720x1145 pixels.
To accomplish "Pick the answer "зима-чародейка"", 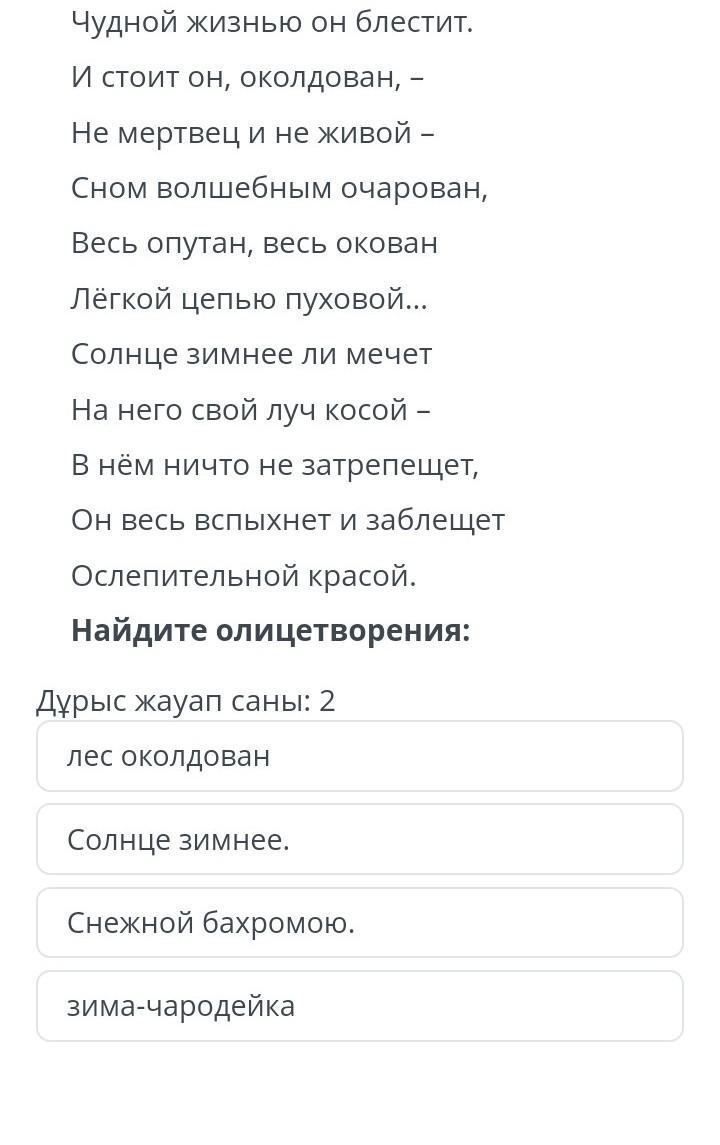I will (359, 1006).
